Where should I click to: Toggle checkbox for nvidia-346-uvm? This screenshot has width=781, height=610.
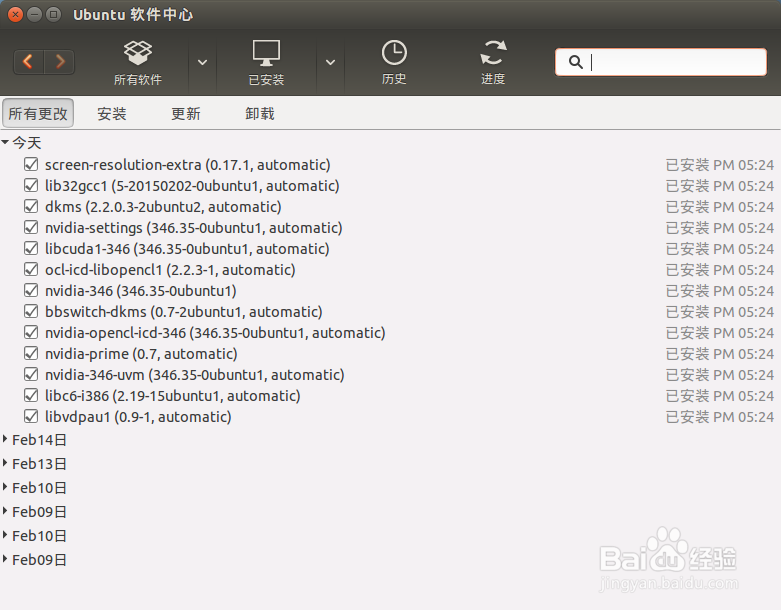pyautogui.click(x=31, y=374)
